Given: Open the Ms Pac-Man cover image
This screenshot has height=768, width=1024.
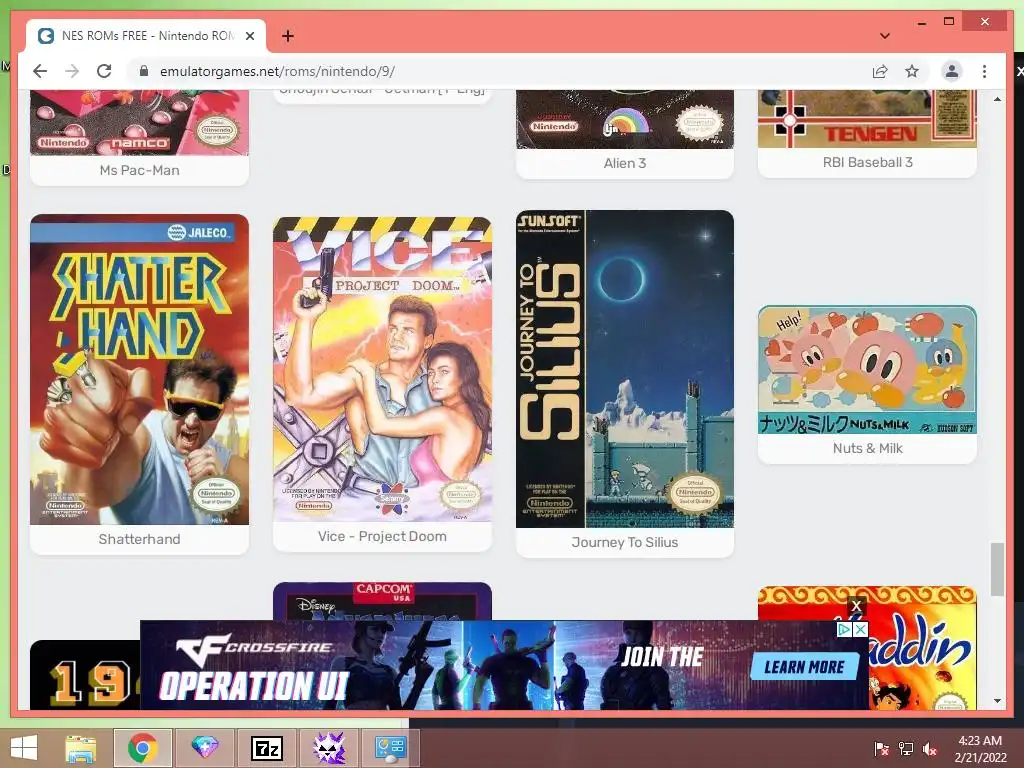Looking at the screenshot, I should pos(139,123).
